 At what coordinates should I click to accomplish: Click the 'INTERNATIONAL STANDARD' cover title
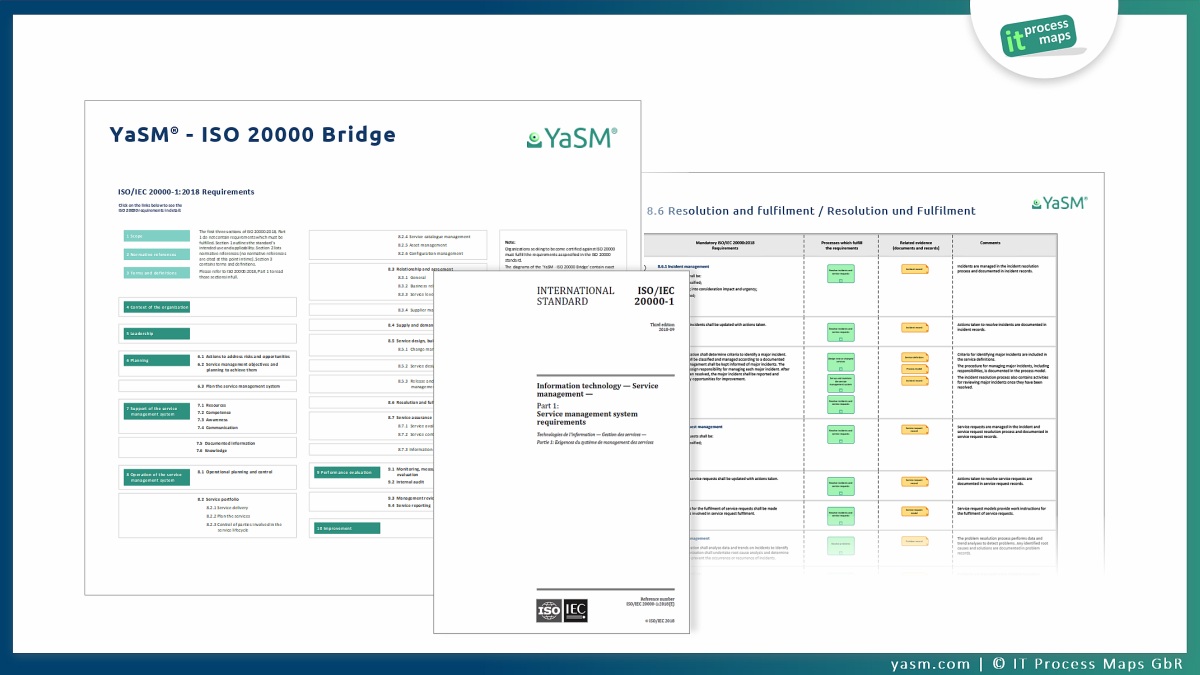[575, 295]
